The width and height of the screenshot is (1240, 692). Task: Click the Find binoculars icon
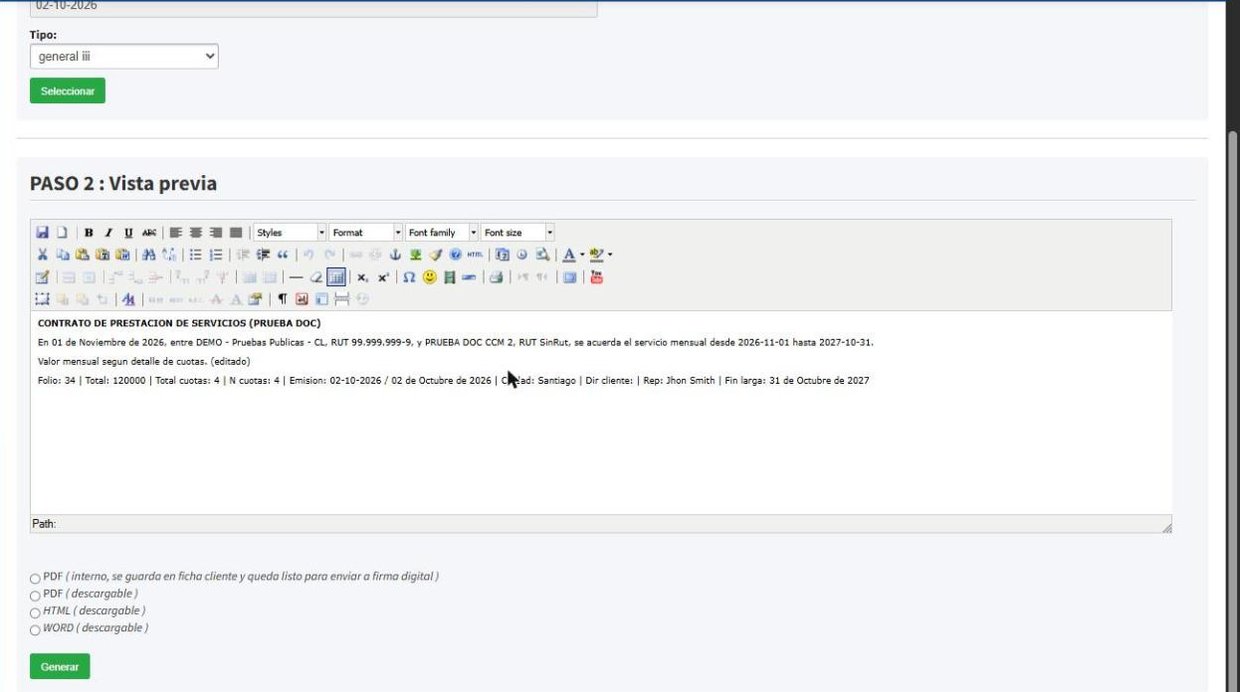click(x=148, y=255)
